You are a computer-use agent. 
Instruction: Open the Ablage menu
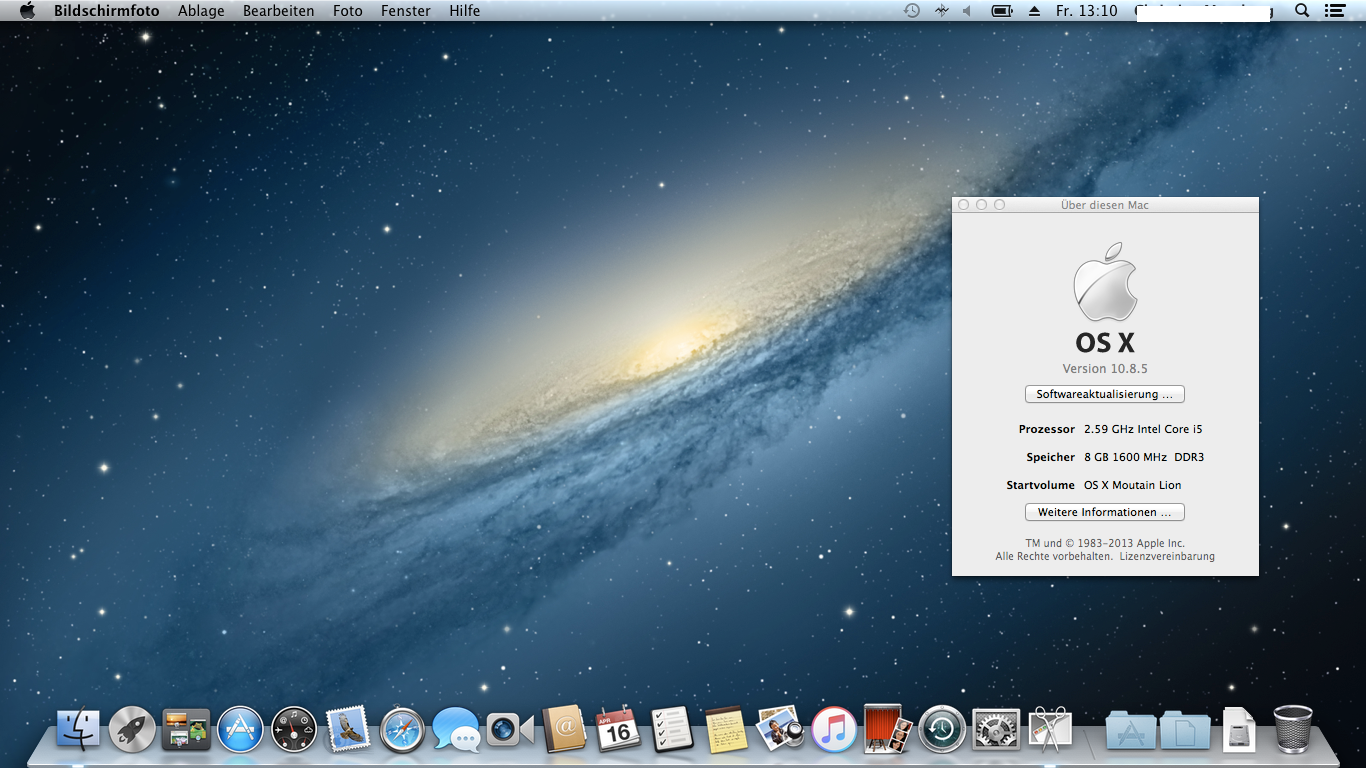(201, 11)
